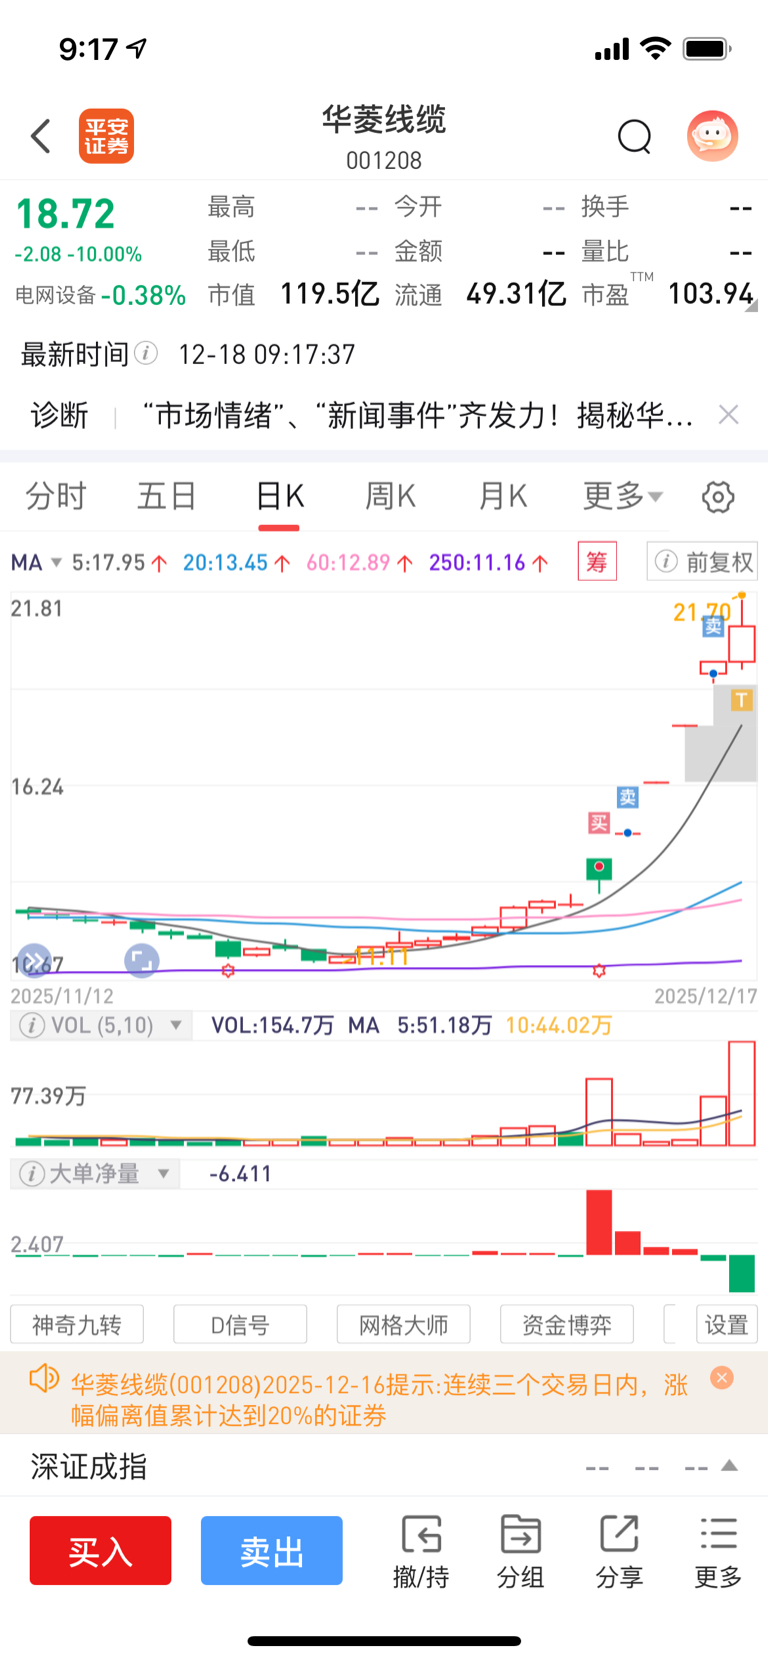Close the 诊断 news banner
The width and height of the screenshot is (768, 1663).
tap(729, 415)
